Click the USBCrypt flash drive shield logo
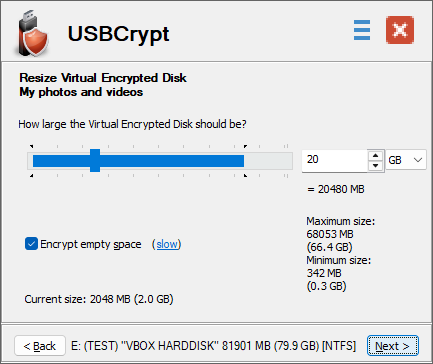Viewport: 433px width, 364px height. (x=33, y=33)
